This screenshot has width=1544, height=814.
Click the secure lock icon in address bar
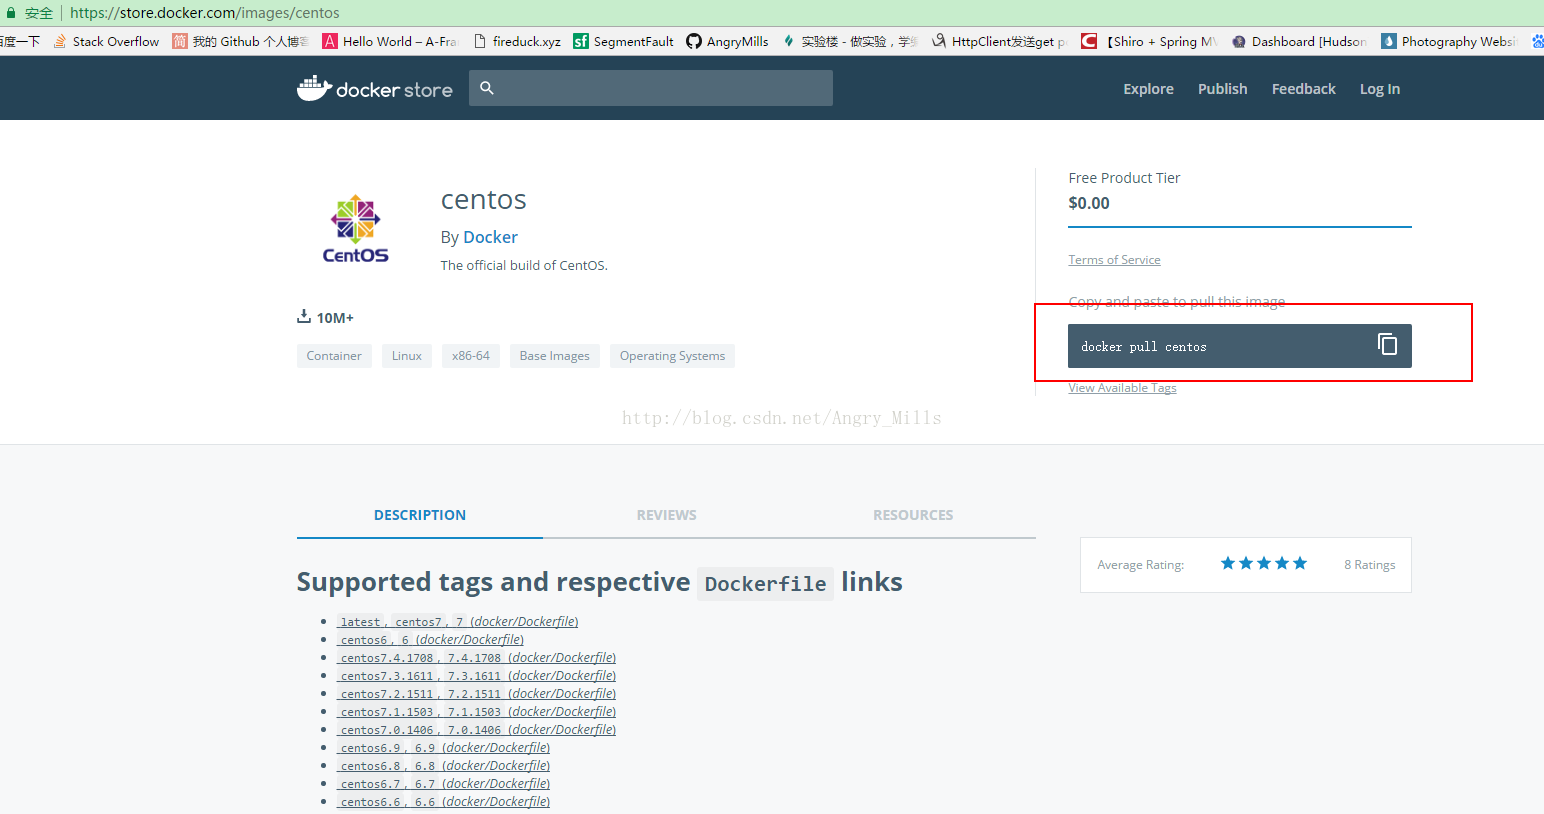pyautogui.click(x=11, y=13)
